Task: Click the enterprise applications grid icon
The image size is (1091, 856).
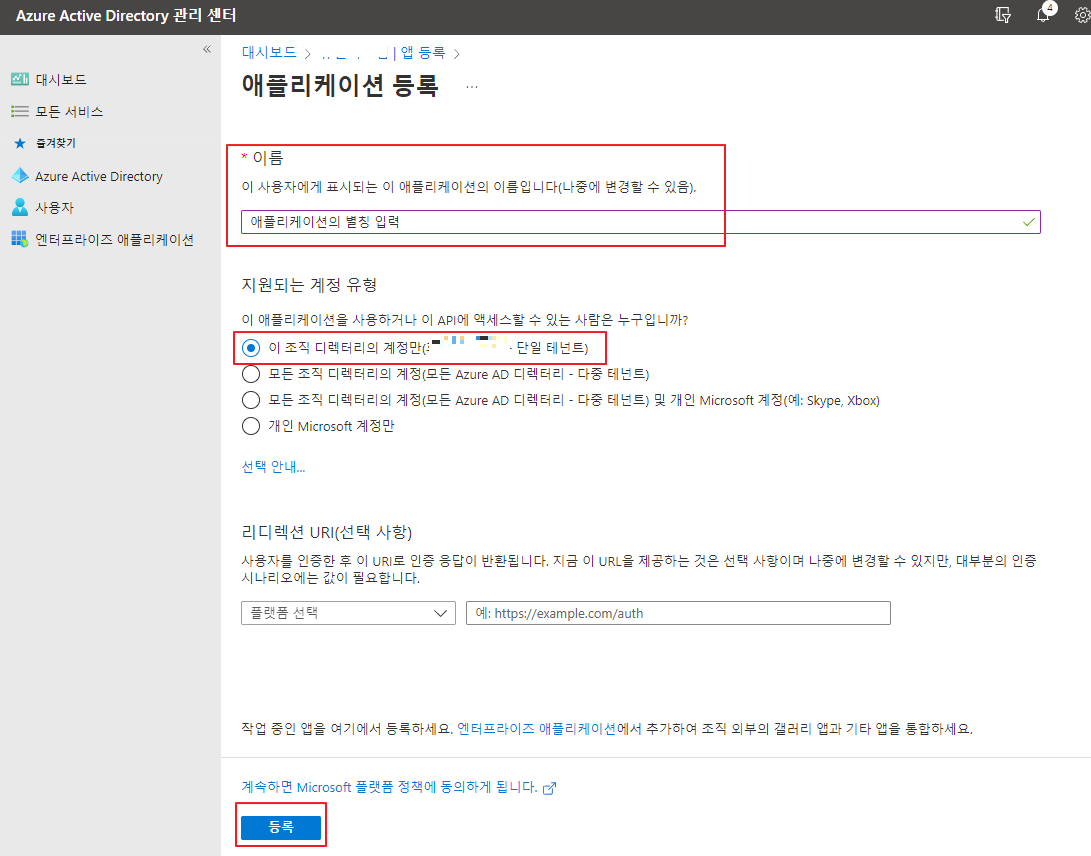Action: click(x=20, y=239)
